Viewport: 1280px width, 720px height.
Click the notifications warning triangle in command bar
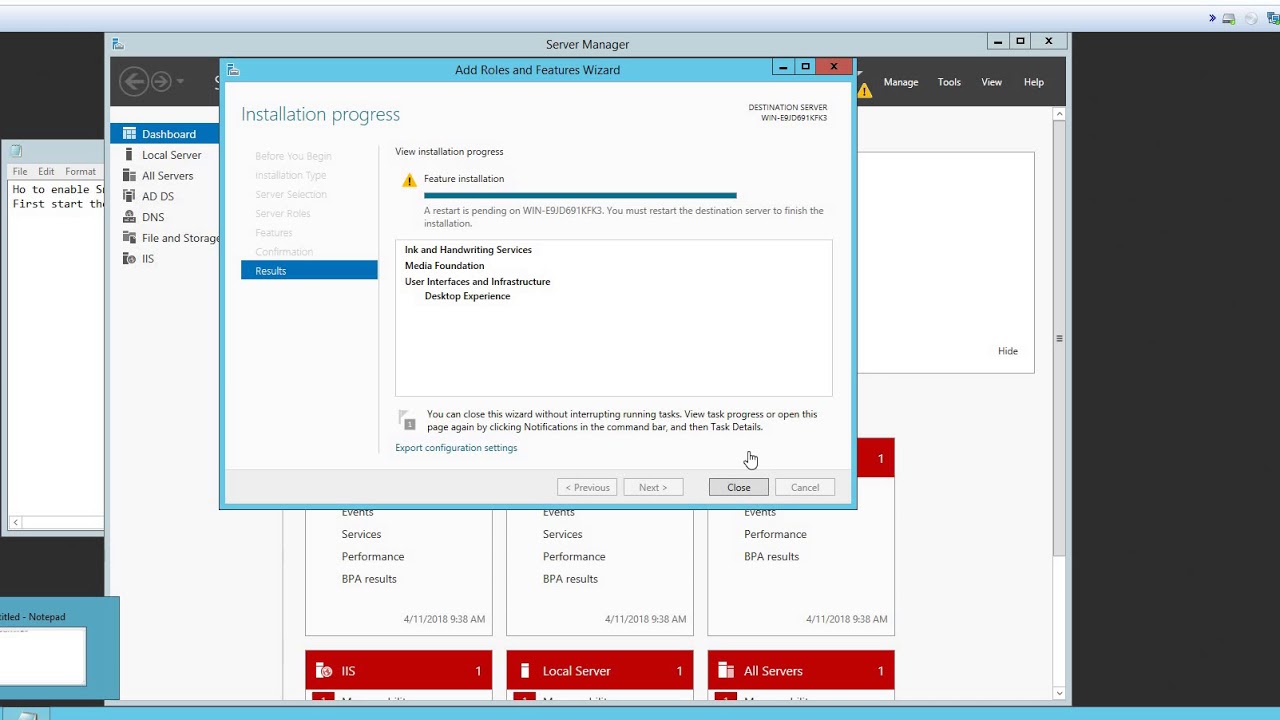pyautogui.click(x=864, y=90)
